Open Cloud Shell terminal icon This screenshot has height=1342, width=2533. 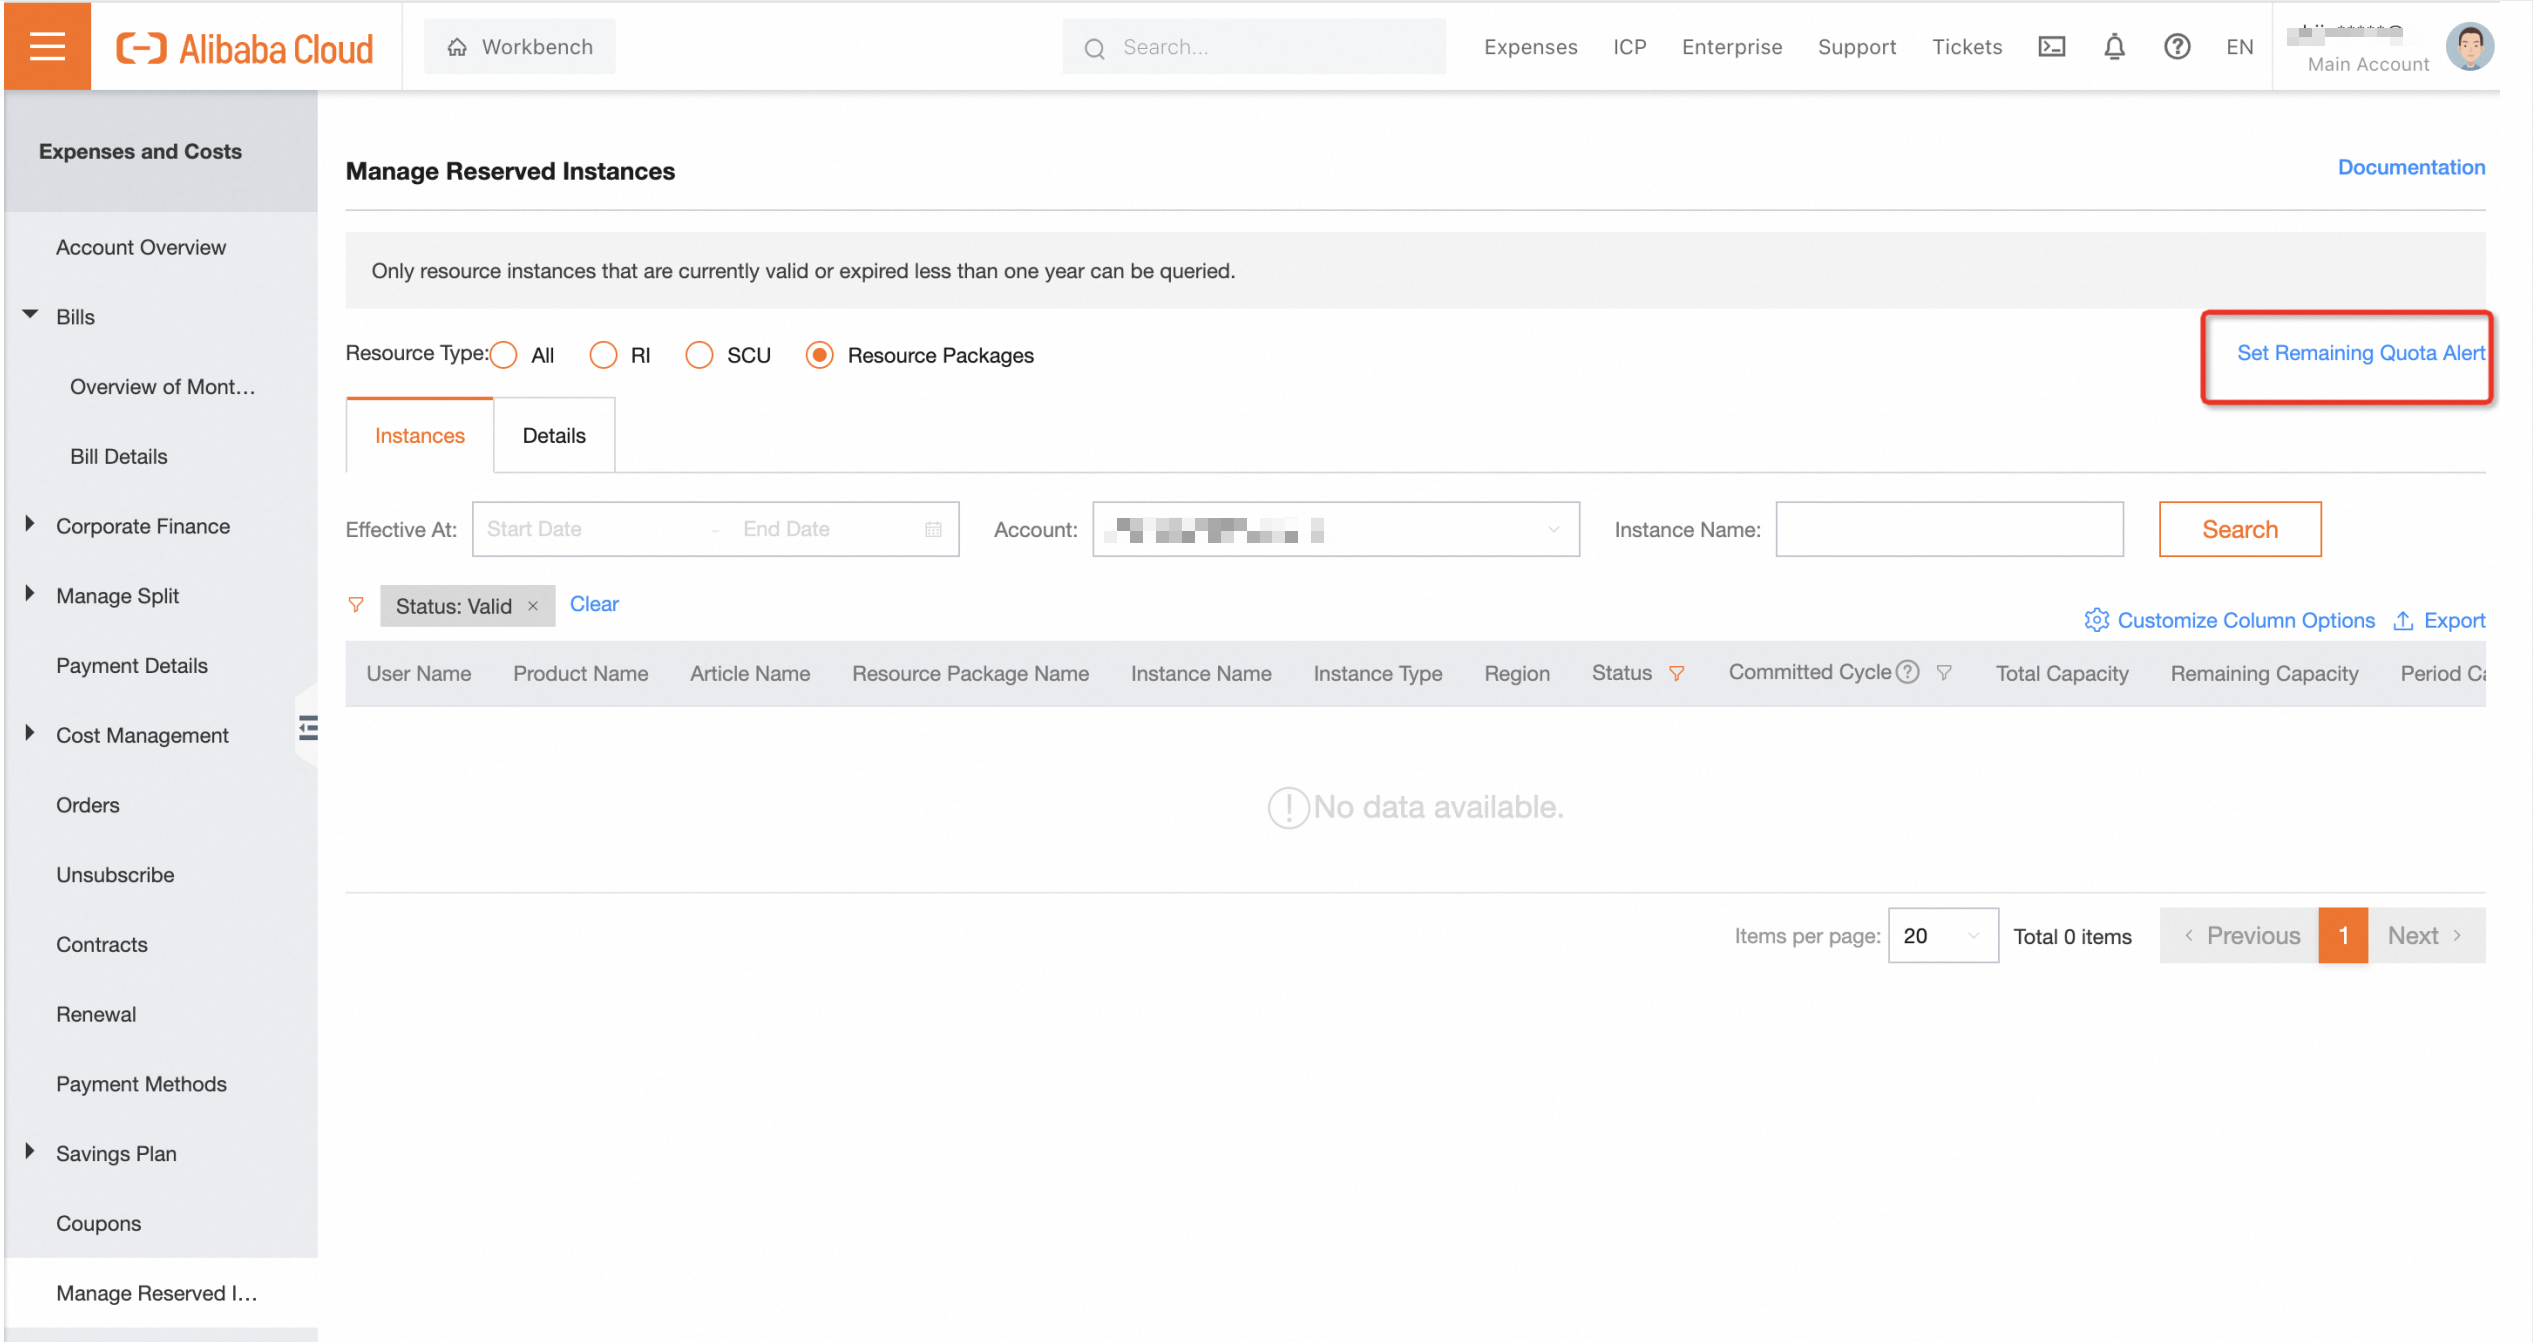tap(2051, 47)
